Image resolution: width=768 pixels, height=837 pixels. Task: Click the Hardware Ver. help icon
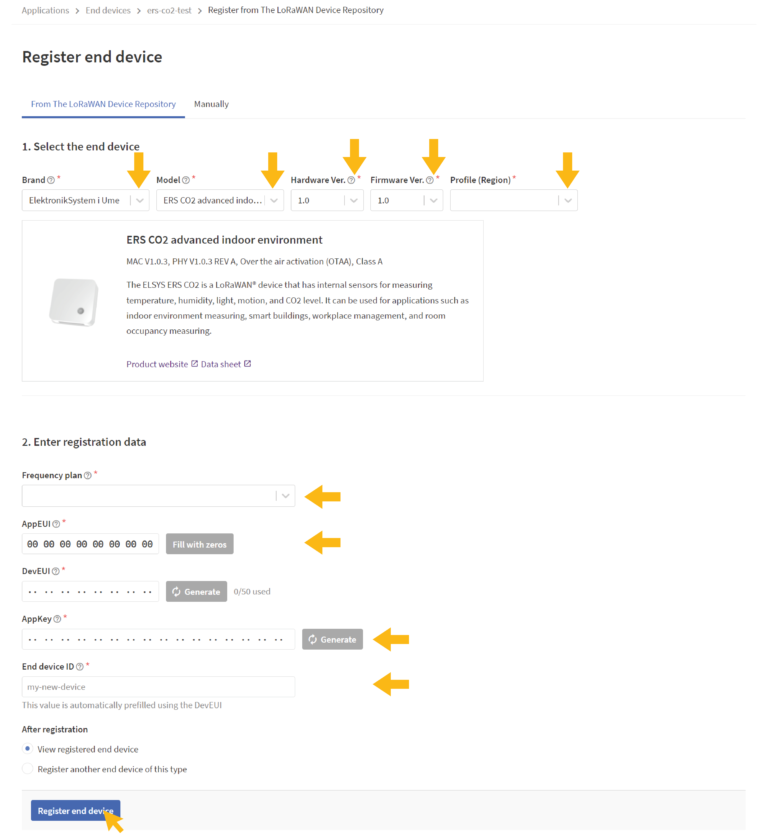click(351, 180)
